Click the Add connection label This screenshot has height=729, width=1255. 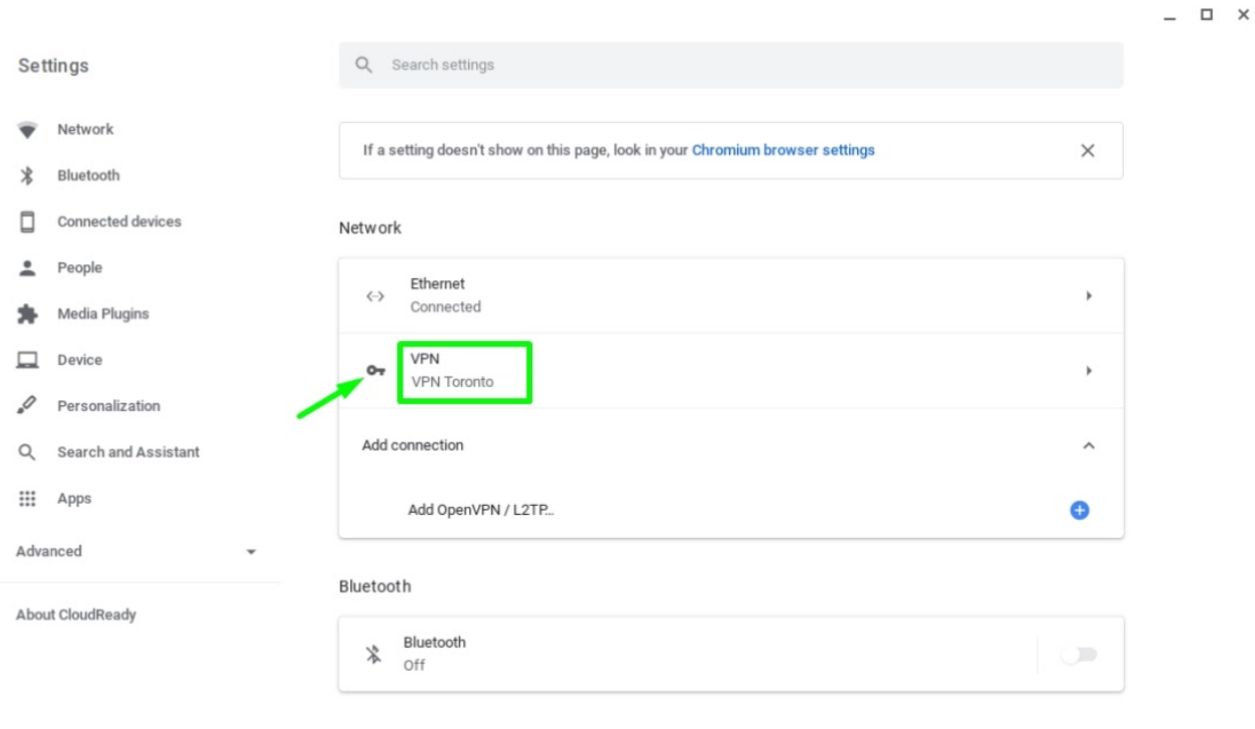(x=413, y=446)
